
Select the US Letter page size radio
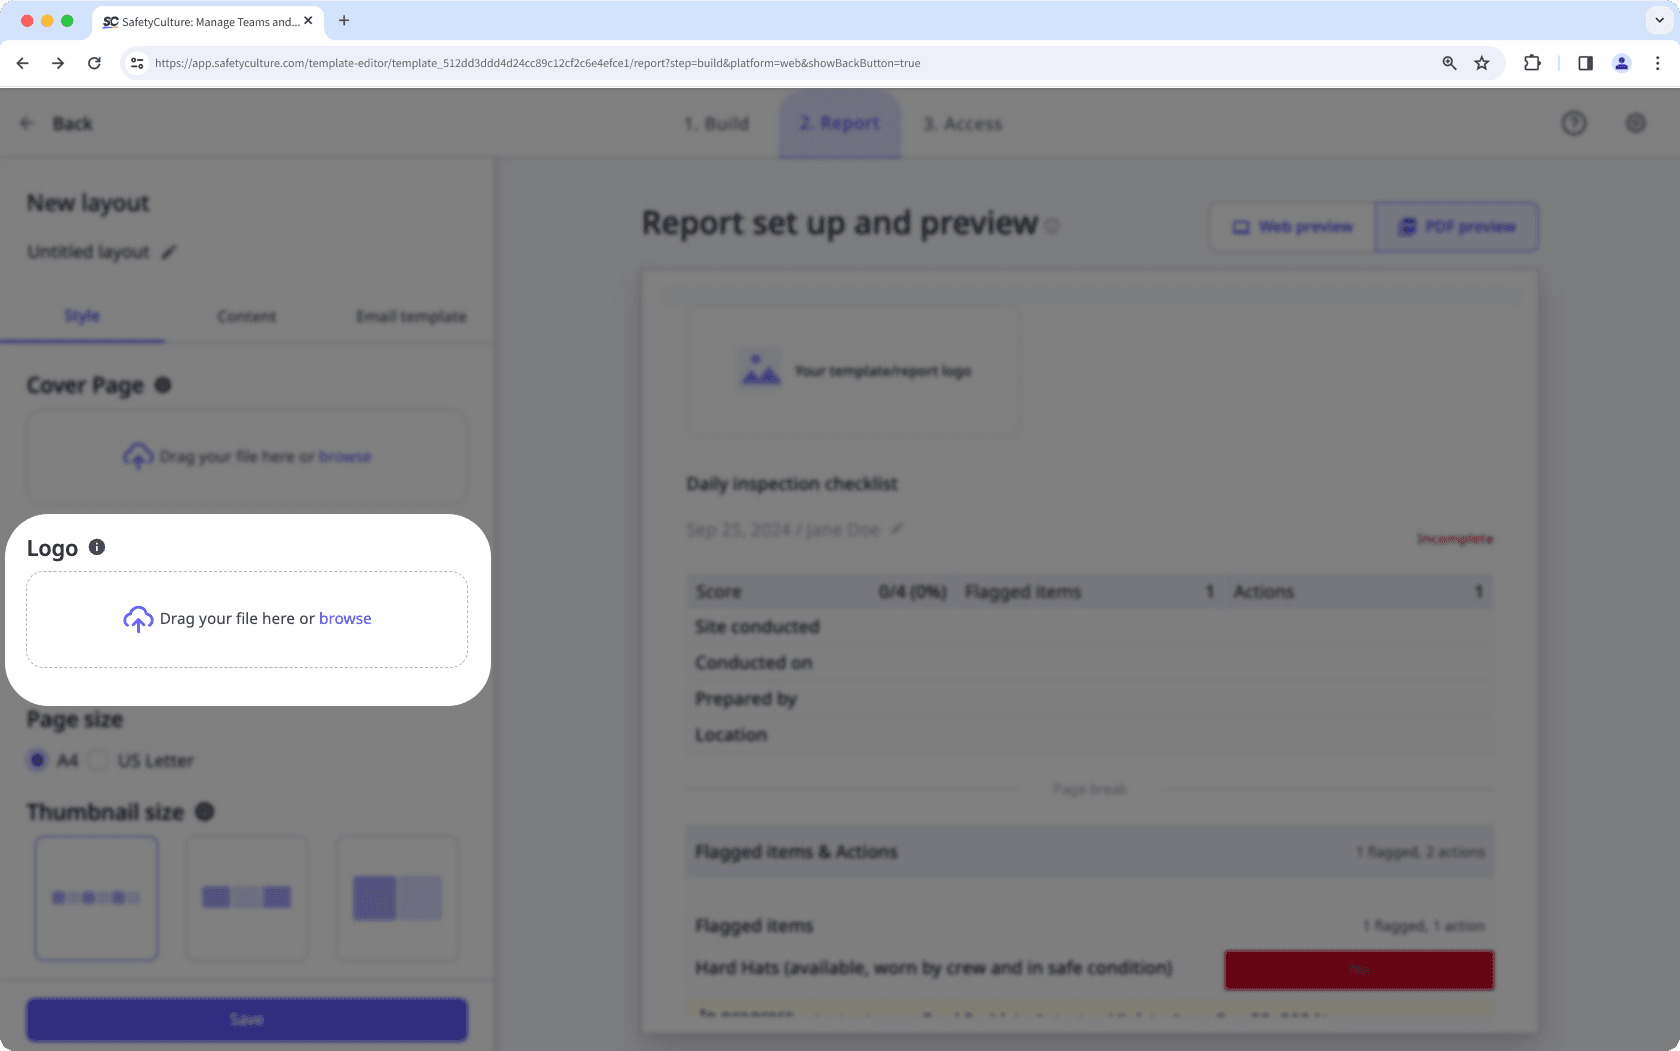pos(98,760)
